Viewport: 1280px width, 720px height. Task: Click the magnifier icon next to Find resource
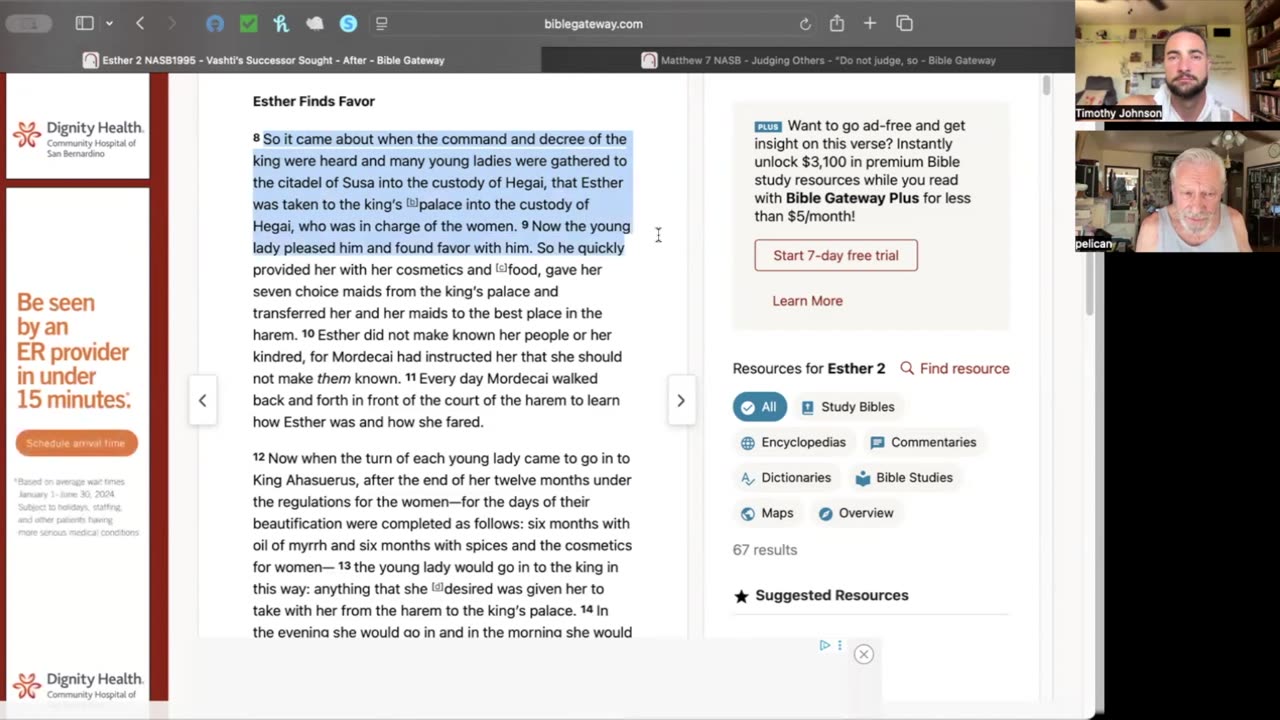coord(907,368)
